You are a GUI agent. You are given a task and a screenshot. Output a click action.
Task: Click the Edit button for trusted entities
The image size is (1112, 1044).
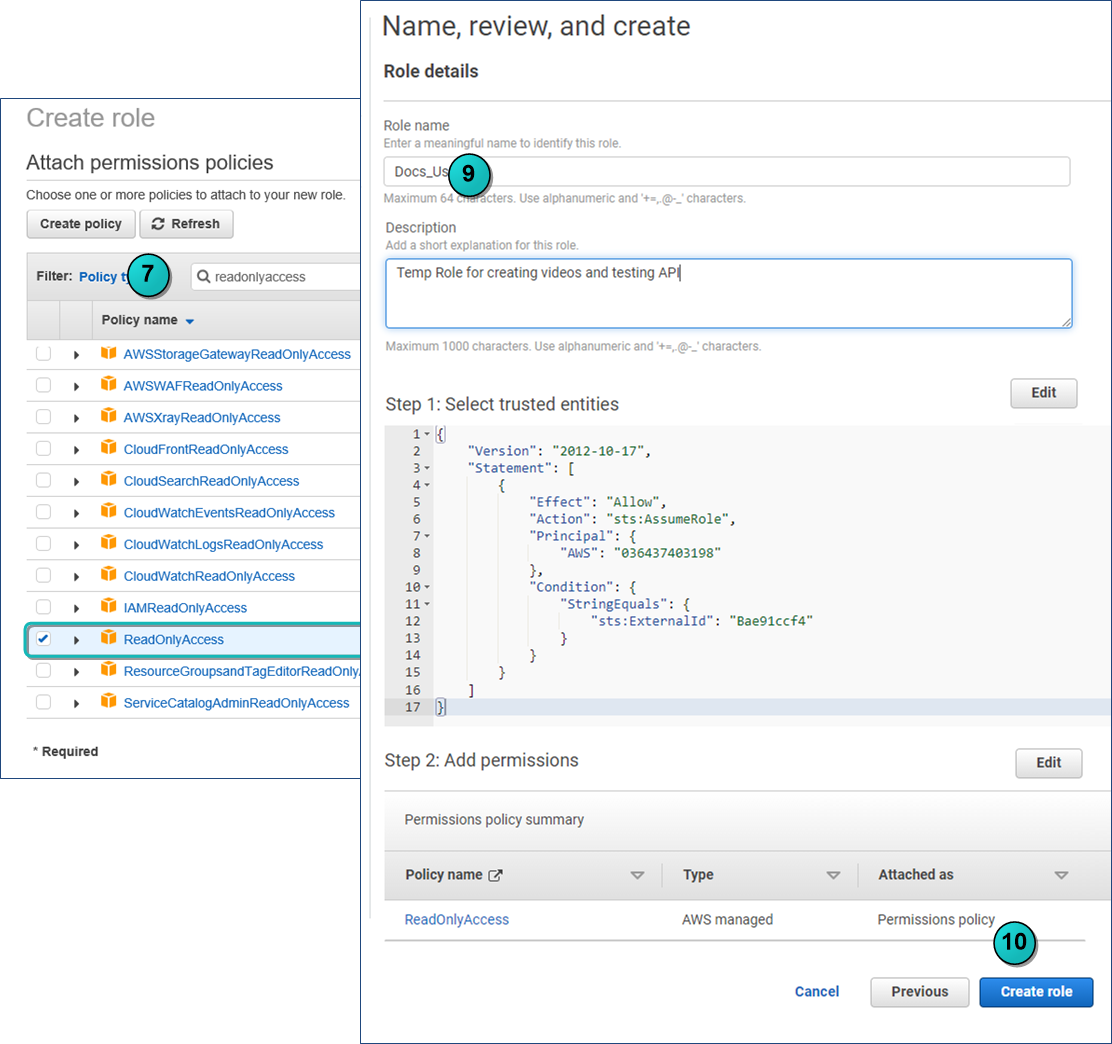coord(1043,393)
